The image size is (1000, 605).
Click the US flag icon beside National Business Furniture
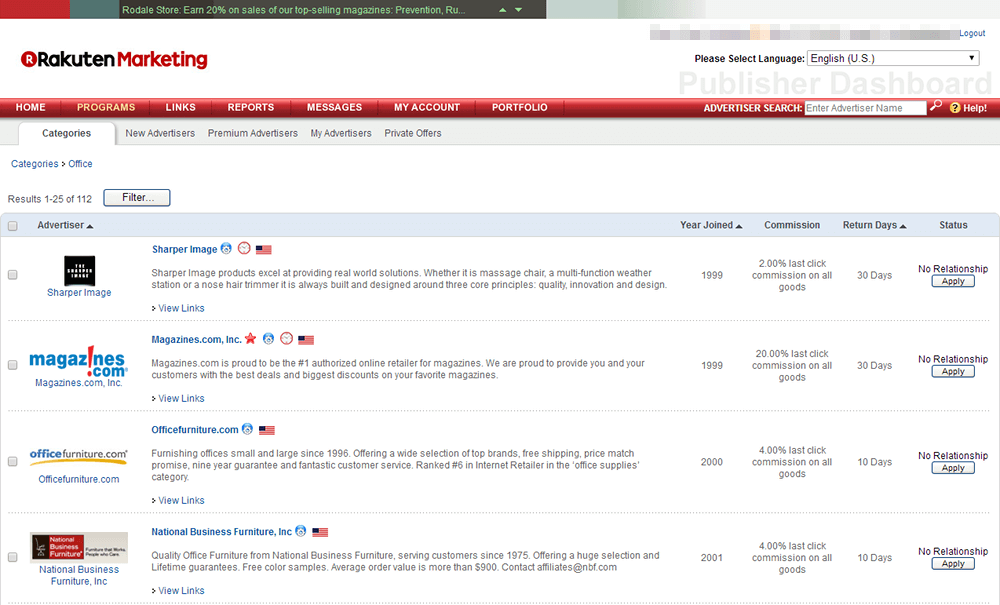pyautogui.click(x=320, y=532)
